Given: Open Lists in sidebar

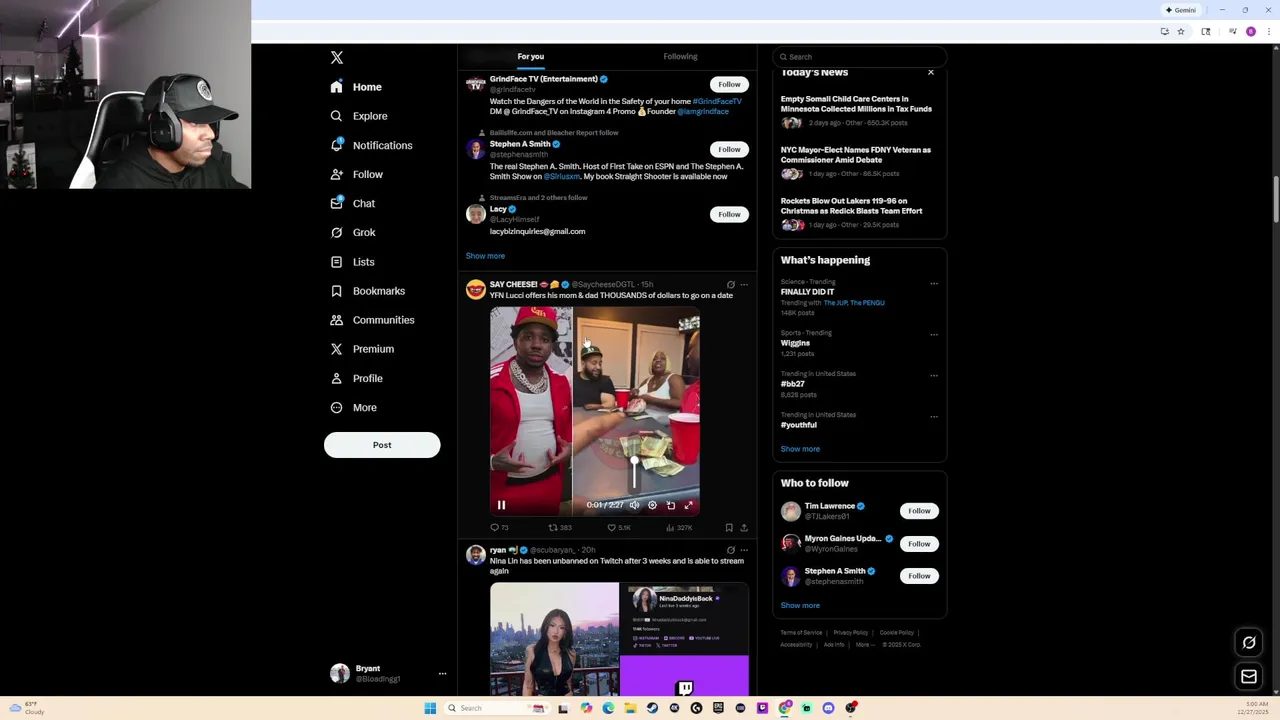Looking at the screenshot, I should point(352,262).
